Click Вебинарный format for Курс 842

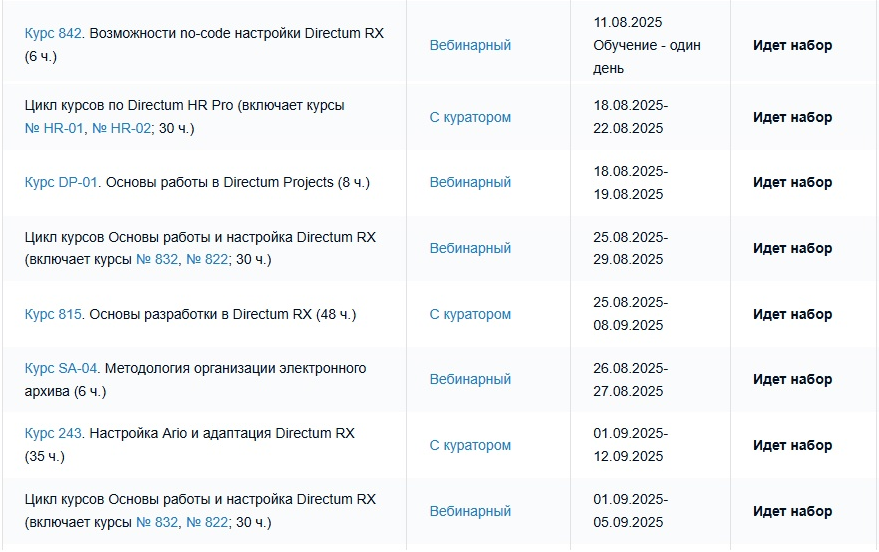pos(470,45)
